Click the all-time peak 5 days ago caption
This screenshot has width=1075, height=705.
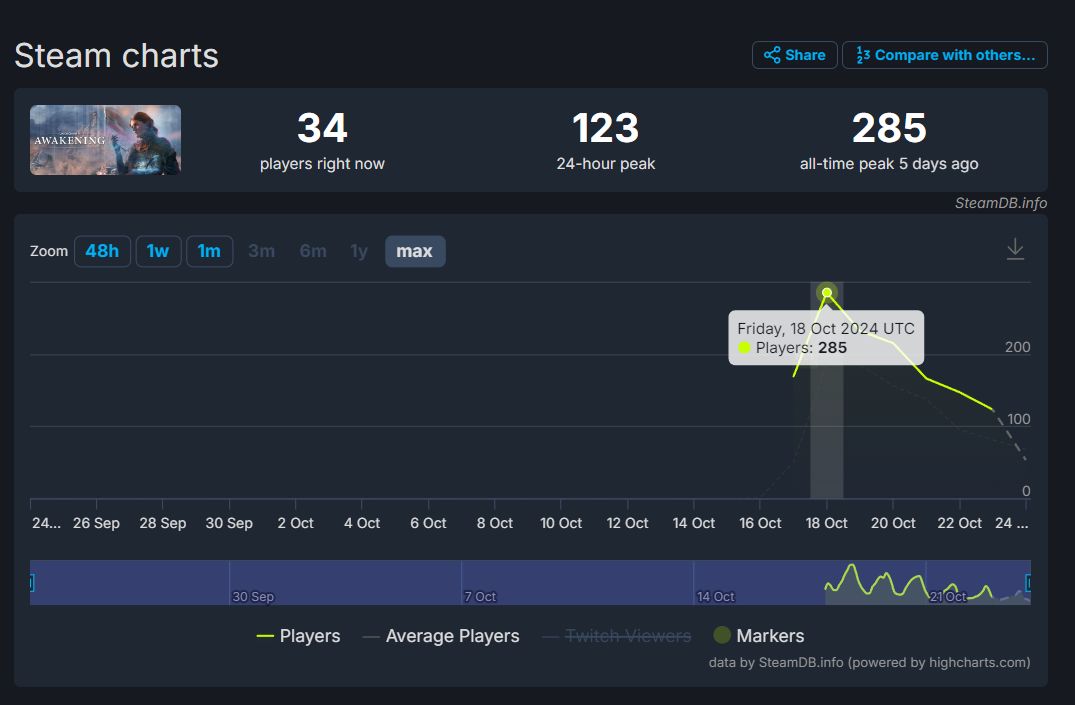pos(889,164)
